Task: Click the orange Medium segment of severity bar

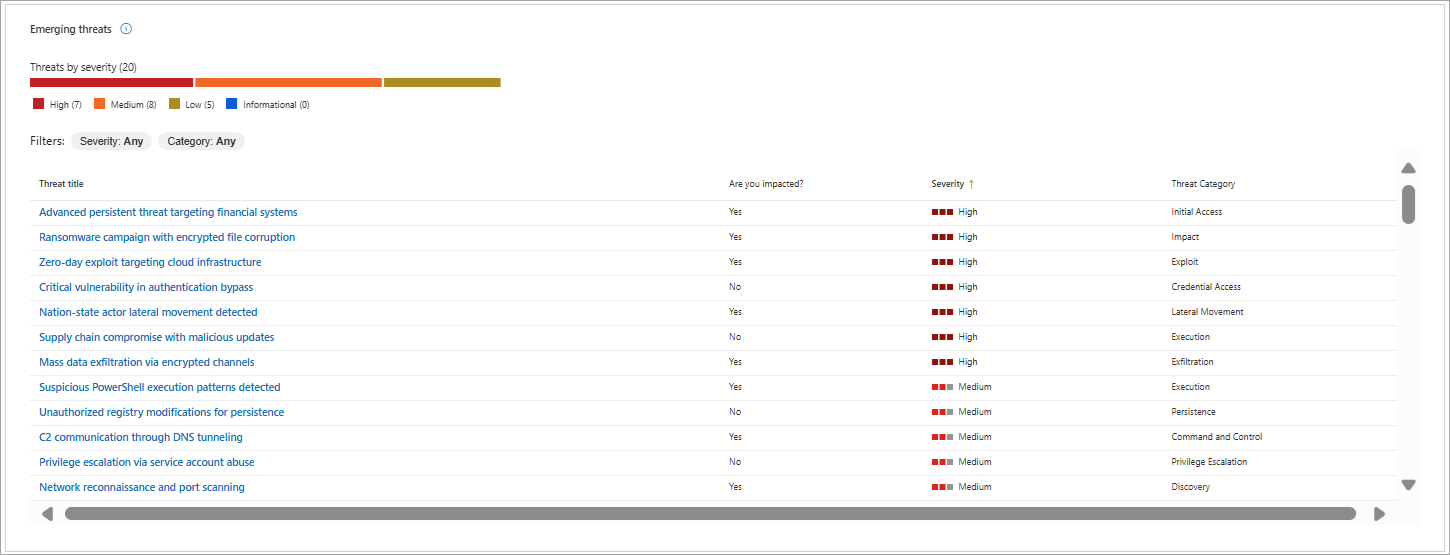Action: pyautogui.click(x=288, y=82)
